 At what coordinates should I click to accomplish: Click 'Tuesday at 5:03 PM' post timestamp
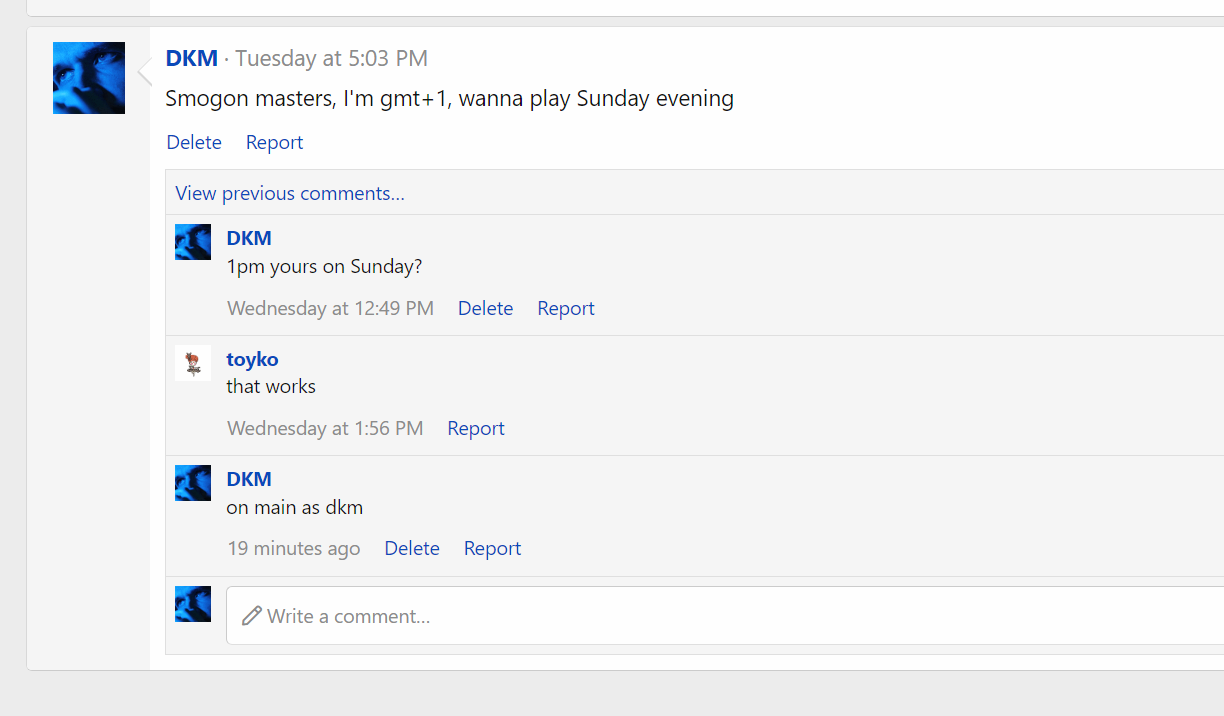331,58
